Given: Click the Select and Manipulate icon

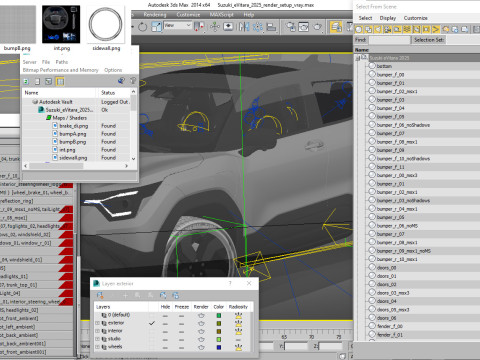Looking at the screenshot, I should click(215, 26).
